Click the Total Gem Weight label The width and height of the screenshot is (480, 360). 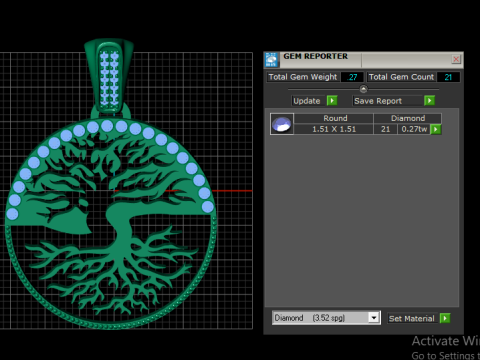pos(303,77)
